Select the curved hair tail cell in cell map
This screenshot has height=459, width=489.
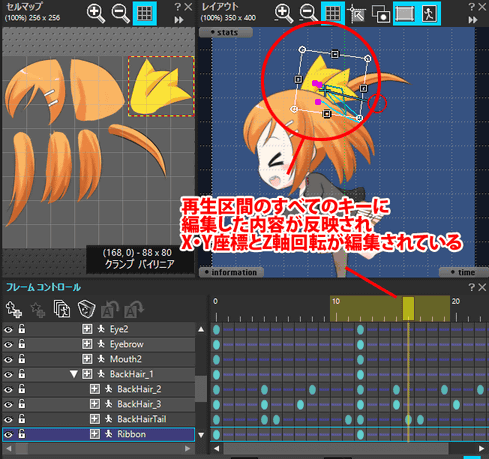[x=138, y=149]
